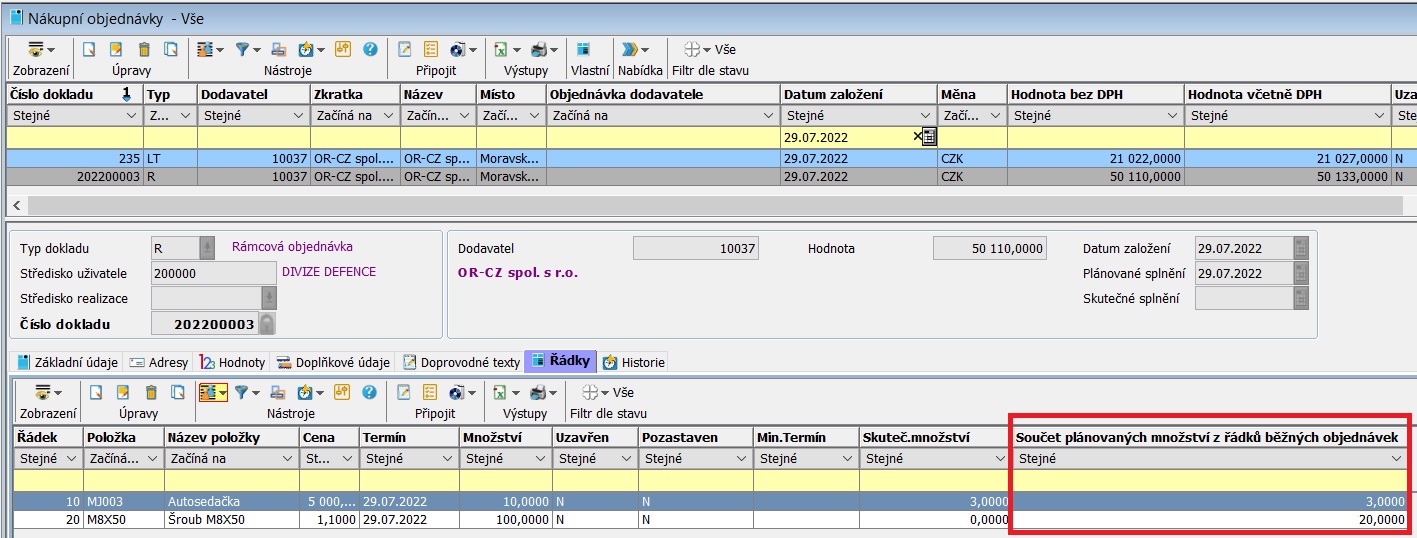The image size is (1417, 538).
Task: Open calendar picker in Datum založení filter
Action: (928, 137)
